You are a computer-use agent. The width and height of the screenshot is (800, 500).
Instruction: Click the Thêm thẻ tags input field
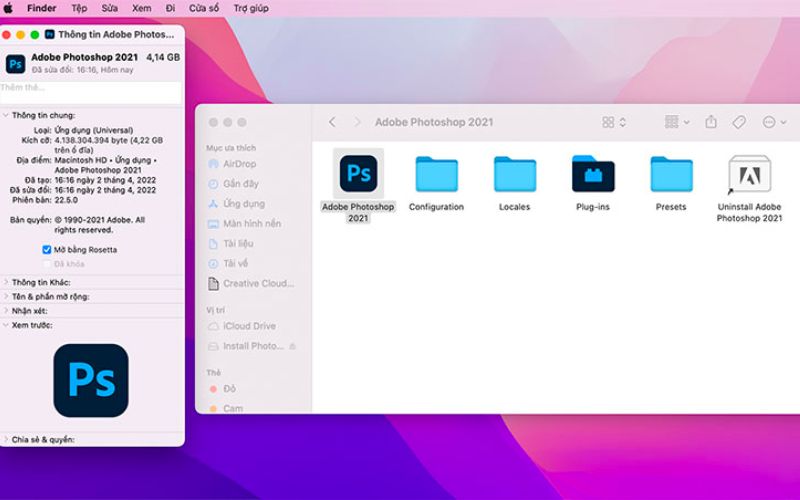(91, 93)
